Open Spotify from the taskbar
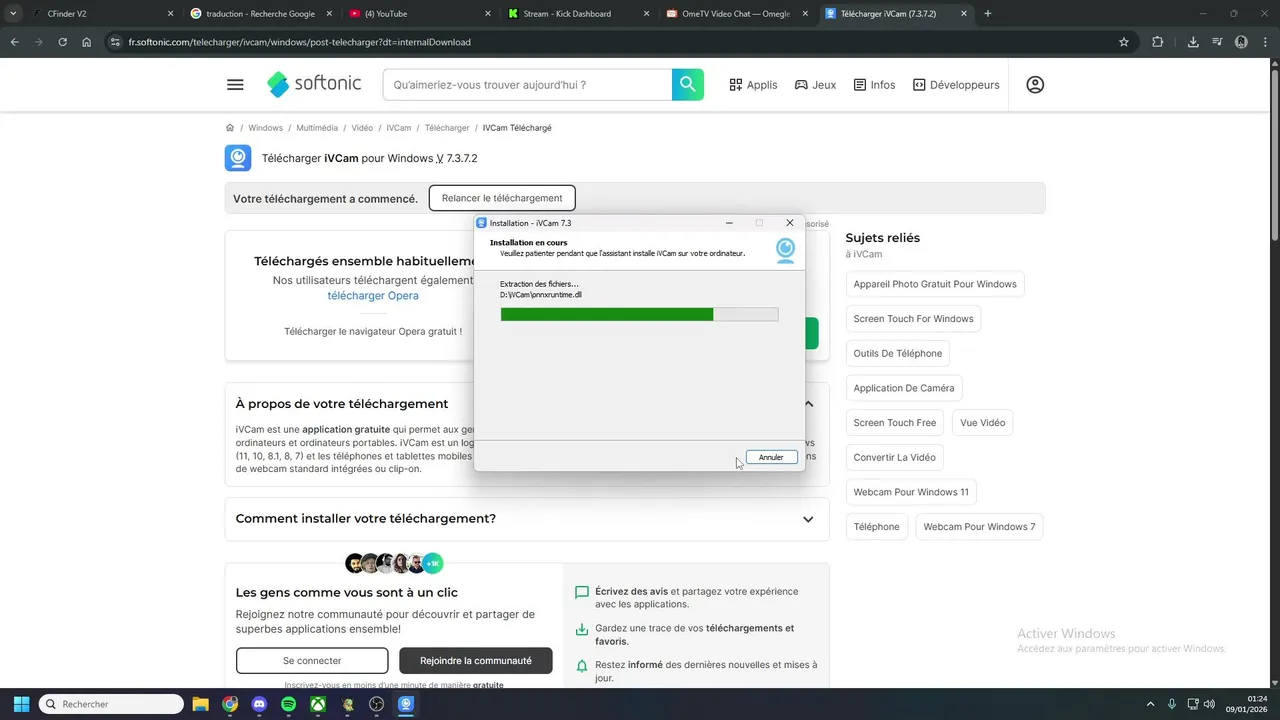 tap(288, 704)
